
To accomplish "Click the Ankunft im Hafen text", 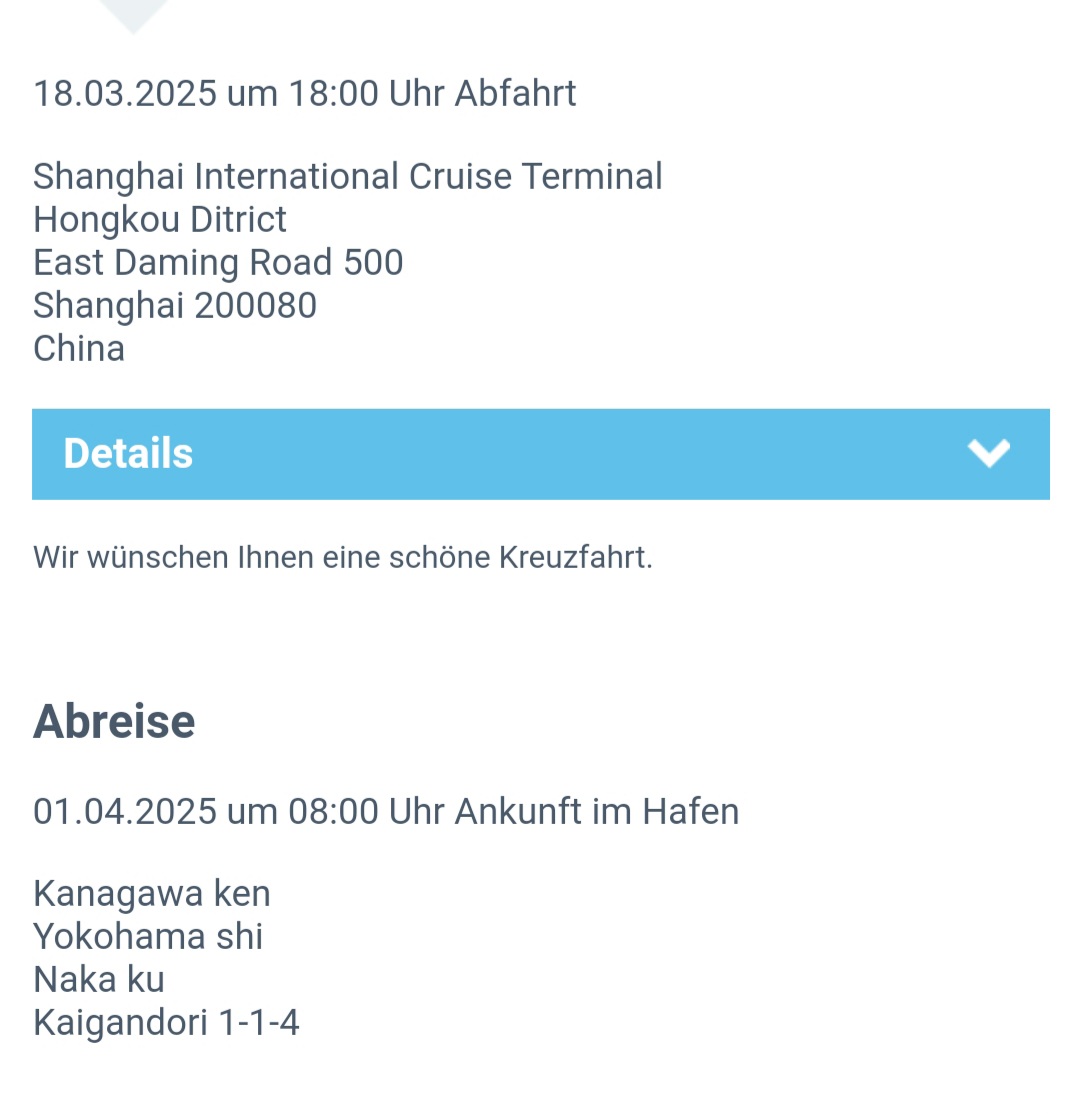I will pyautogui.click(x=597, y=812).
